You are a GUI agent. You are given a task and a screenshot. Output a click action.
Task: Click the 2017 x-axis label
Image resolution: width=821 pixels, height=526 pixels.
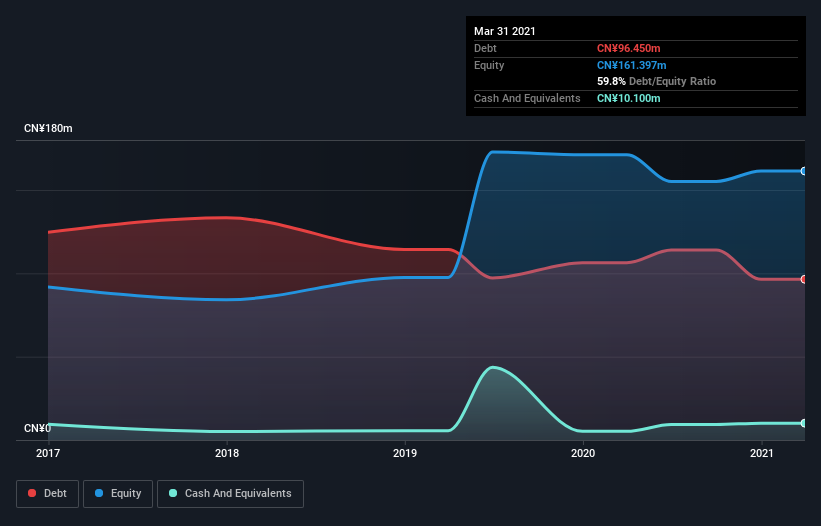(48, 453)
